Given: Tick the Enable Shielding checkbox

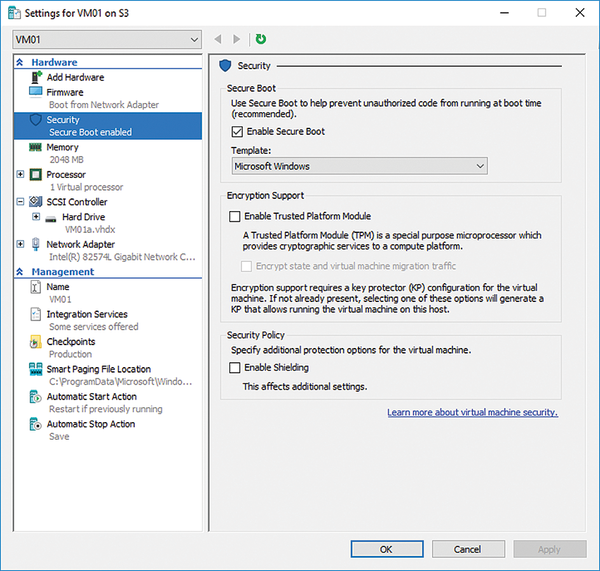Looking at the screenshot, I should click(x=236, y=368).
